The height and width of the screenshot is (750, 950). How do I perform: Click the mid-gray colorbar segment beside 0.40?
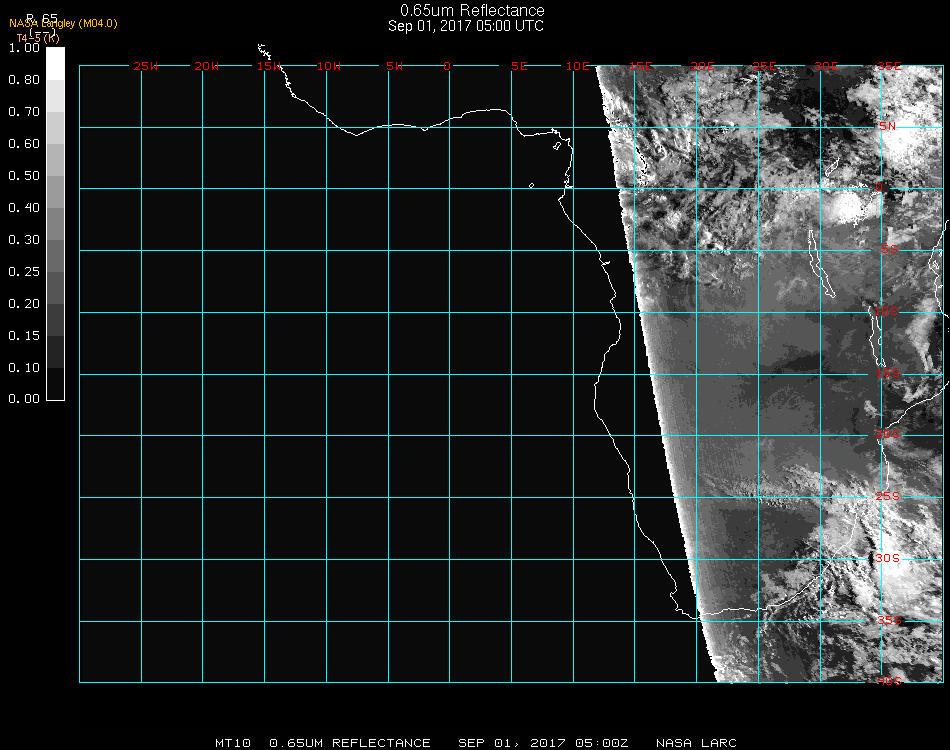click(x=55, y=224)
